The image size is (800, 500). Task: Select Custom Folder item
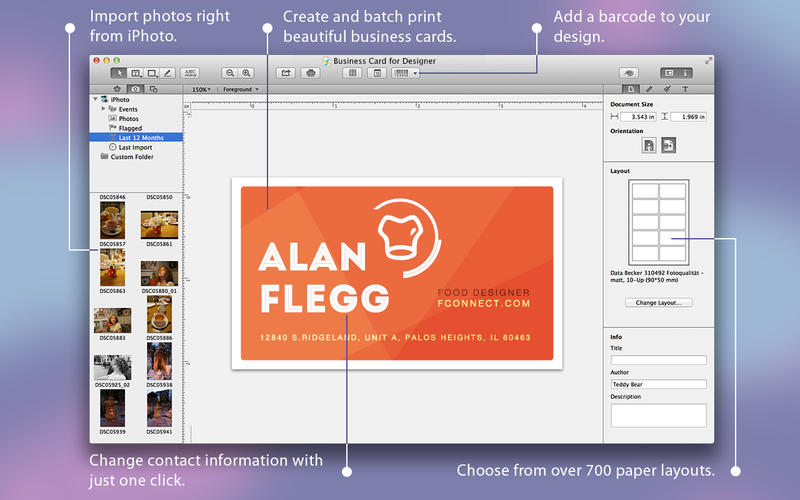[x=132, y=157]
